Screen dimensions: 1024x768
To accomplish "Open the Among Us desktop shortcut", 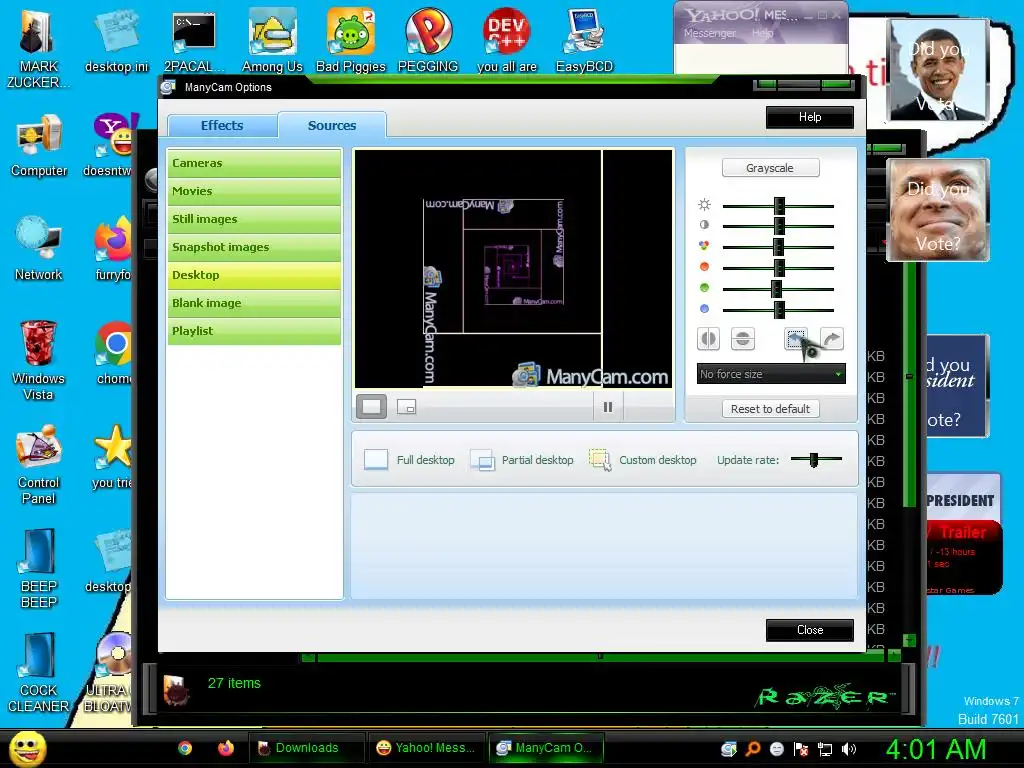I will point(272,40).
